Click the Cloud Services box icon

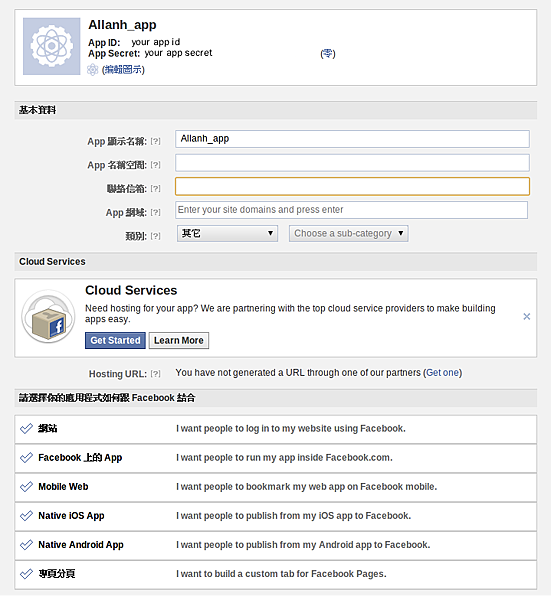click(x=48, y=316)
